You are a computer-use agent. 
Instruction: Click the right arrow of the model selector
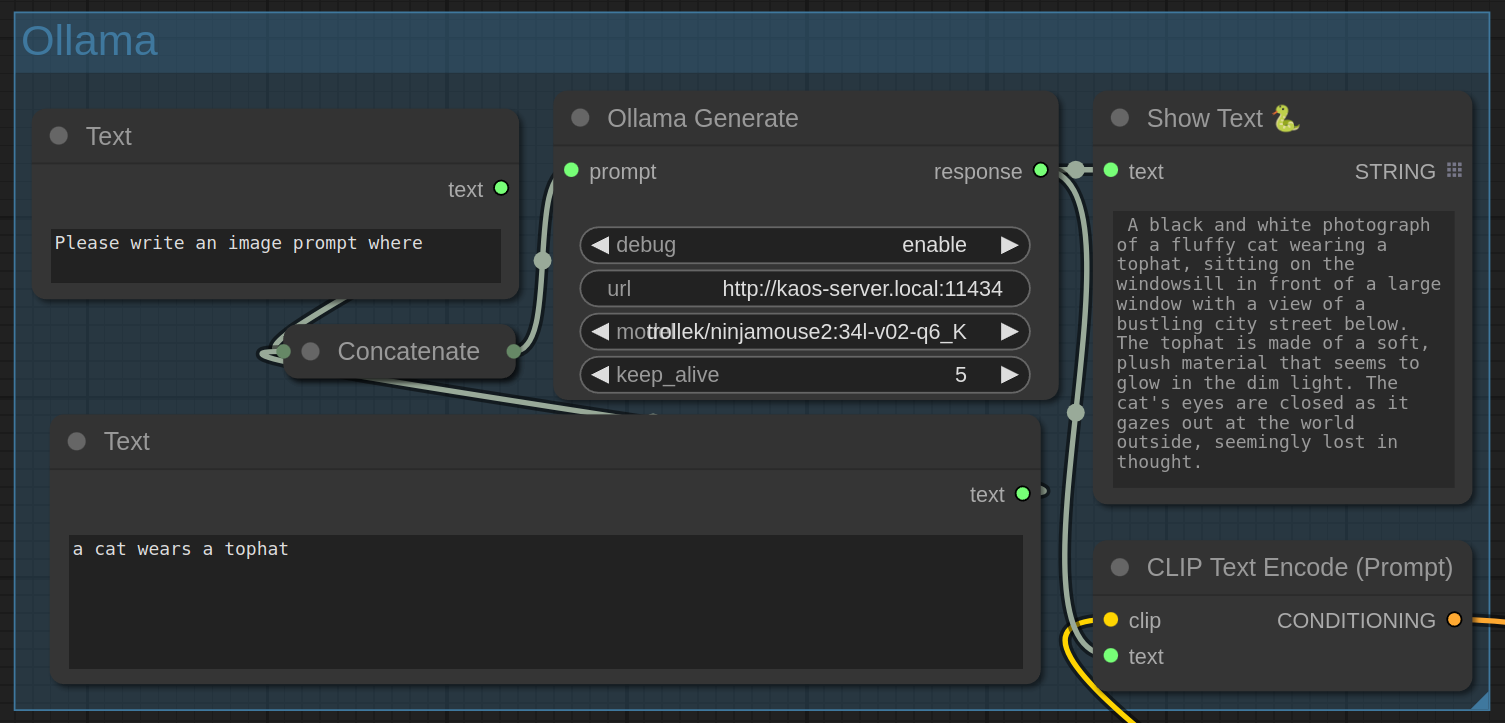click(1009, 331)
